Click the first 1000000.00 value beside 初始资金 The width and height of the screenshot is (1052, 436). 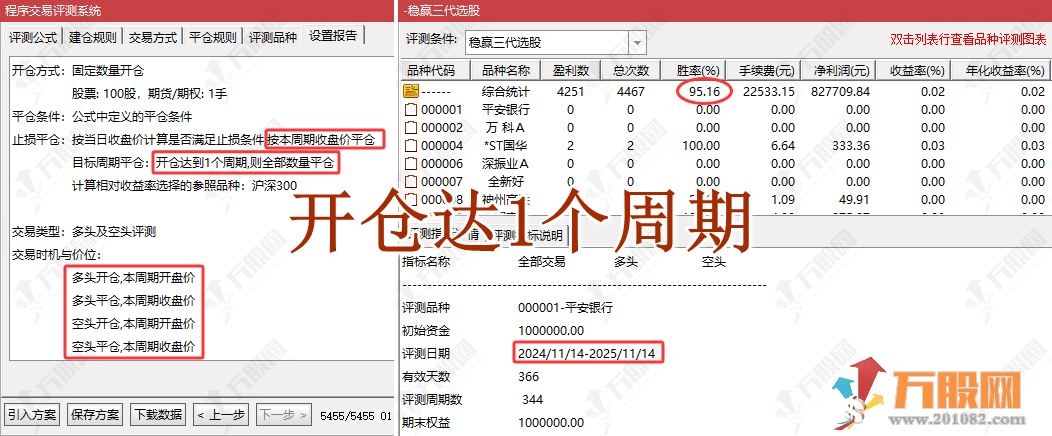(x=551, y=331)
